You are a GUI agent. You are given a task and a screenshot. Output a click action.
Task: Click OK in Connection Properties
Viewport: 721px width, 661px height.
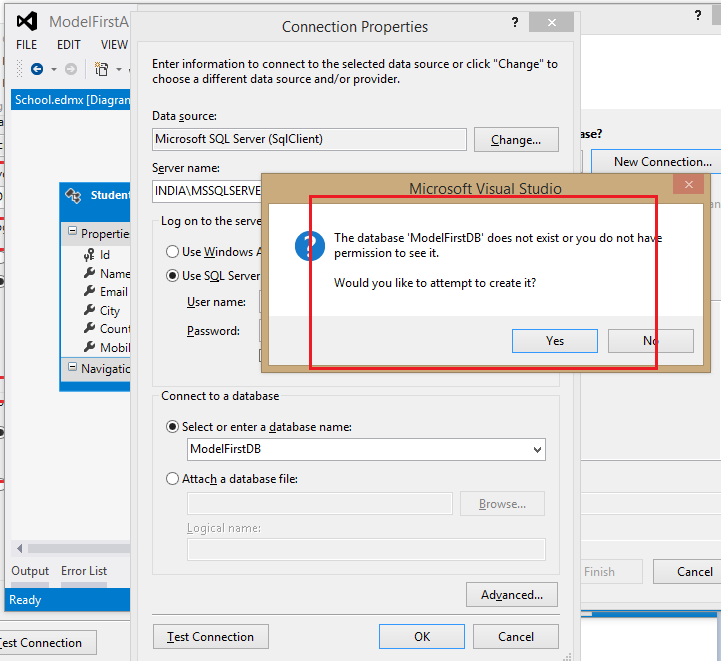coord(422,637)
